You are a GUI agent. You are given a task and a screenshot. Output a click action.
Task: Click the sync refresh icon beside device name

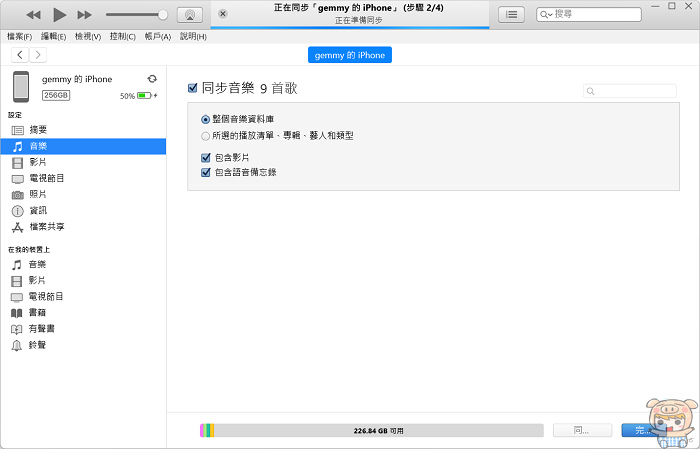(x=151, y=79)
